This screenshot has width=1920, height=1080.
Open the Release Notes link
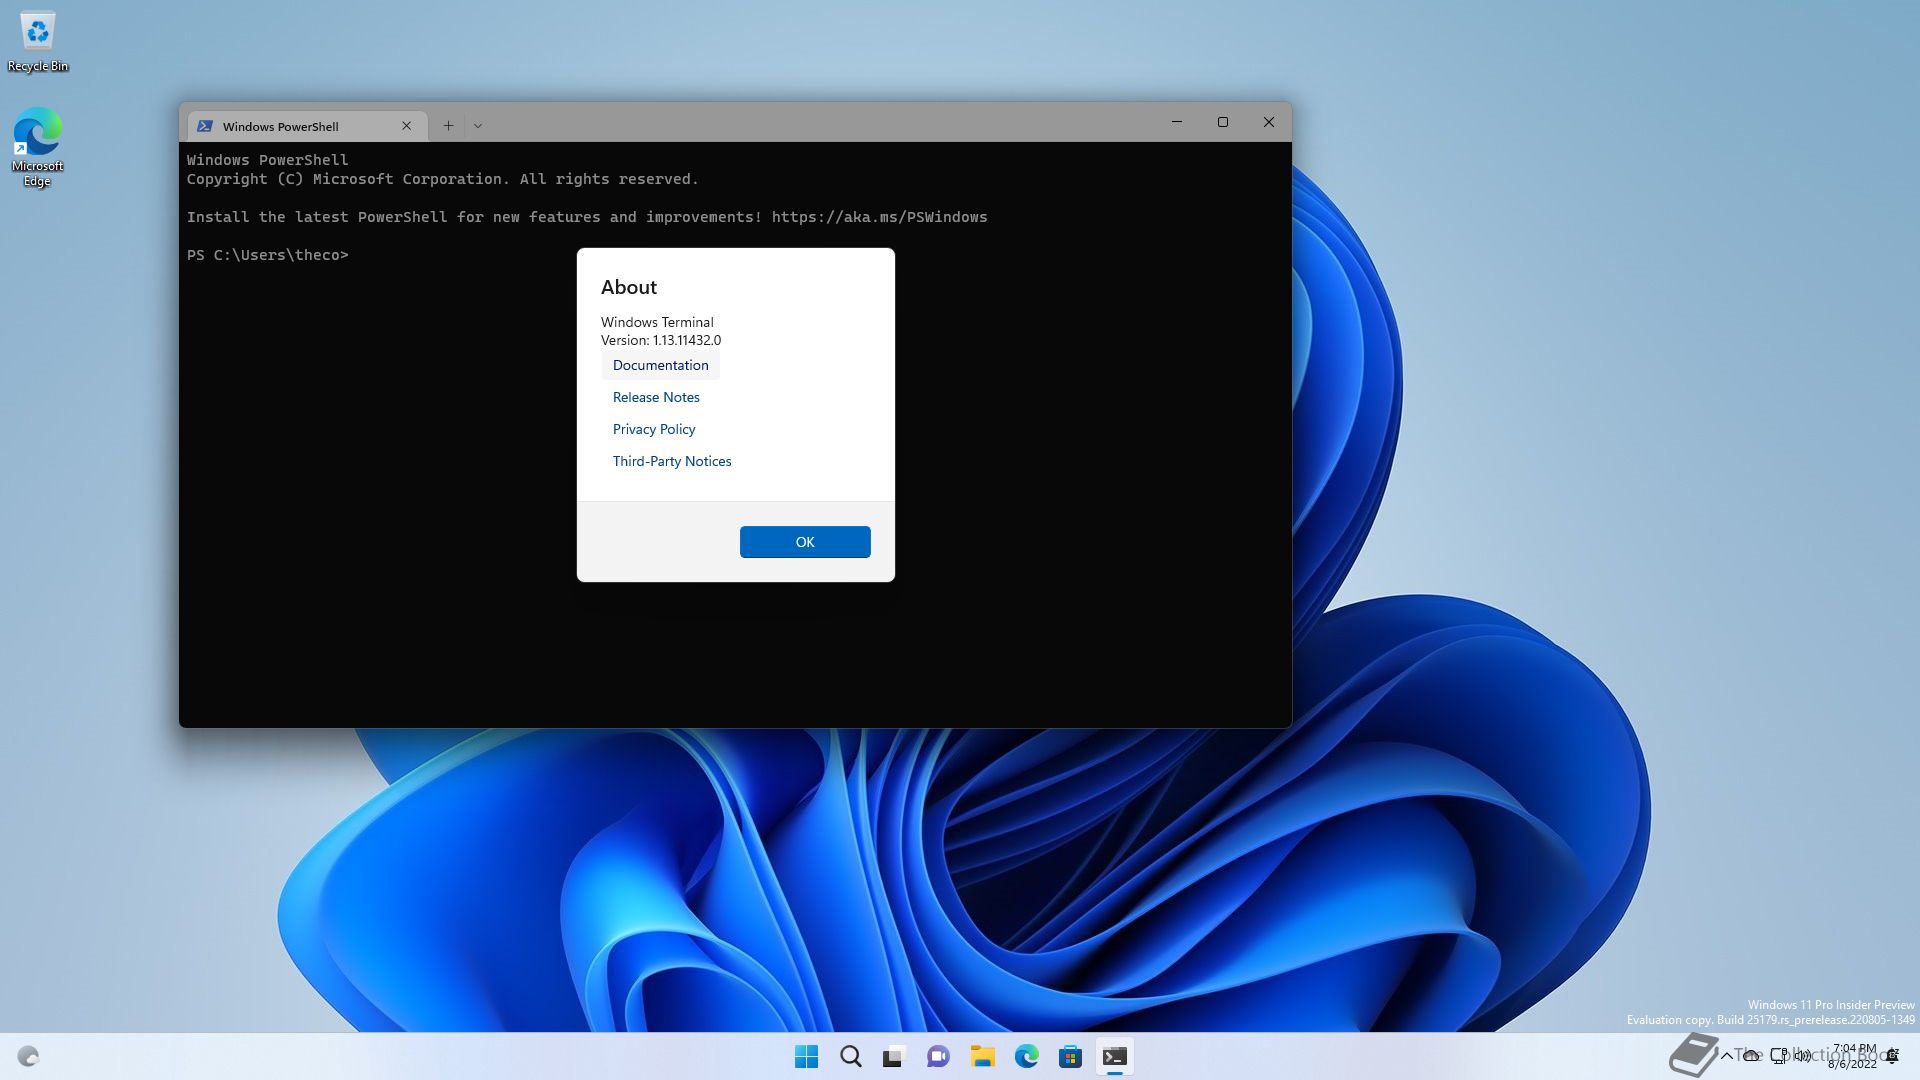656,397
